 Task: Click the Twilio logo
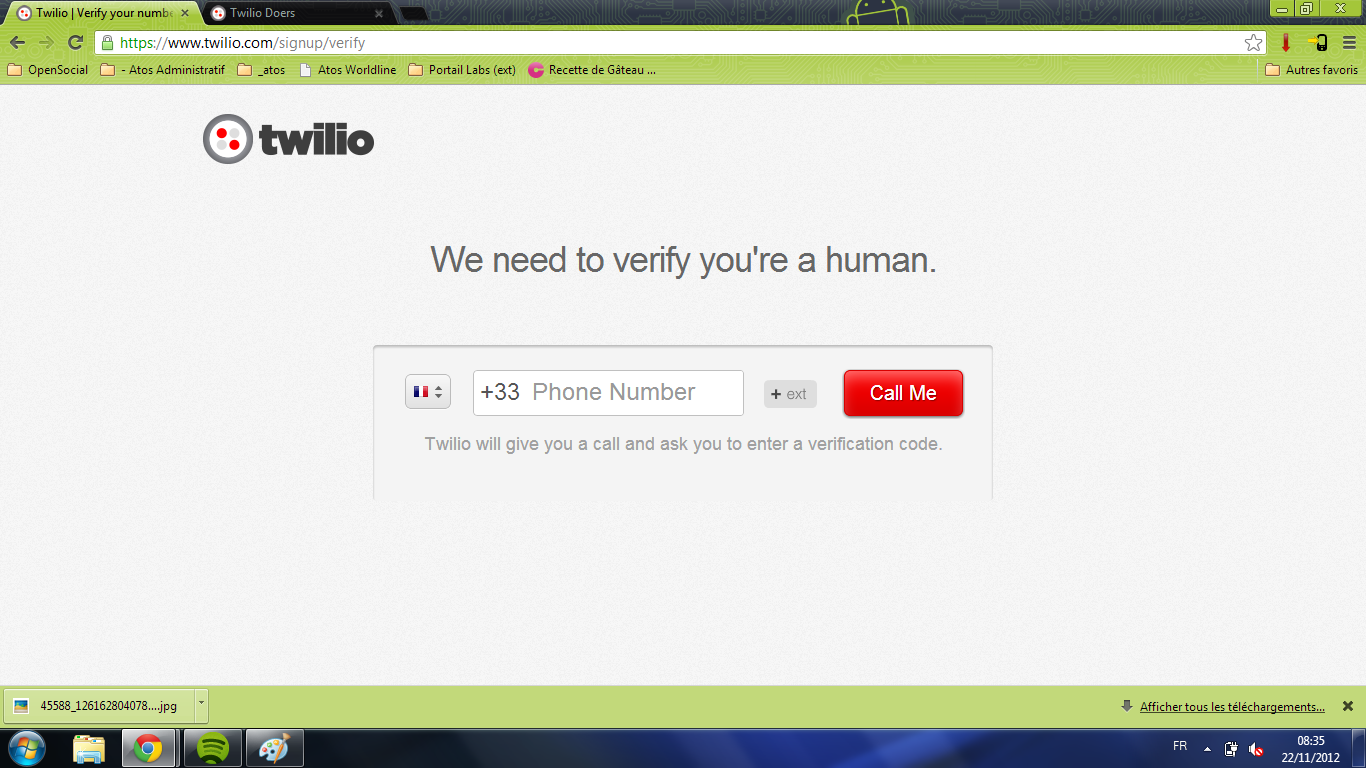click(288, 139)
